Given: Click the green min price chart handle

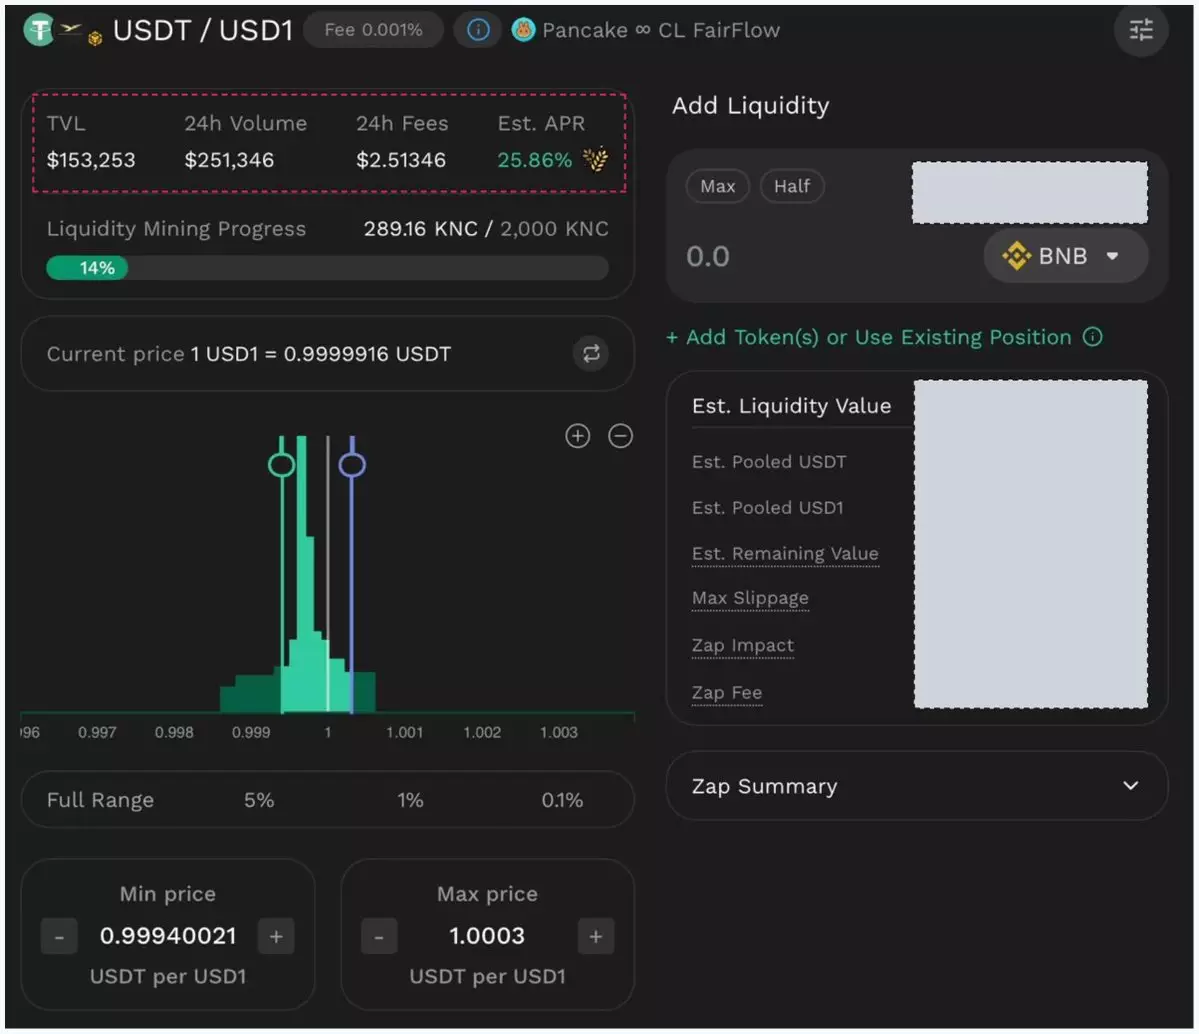Looking at the screenshot, I should (282, 465).
